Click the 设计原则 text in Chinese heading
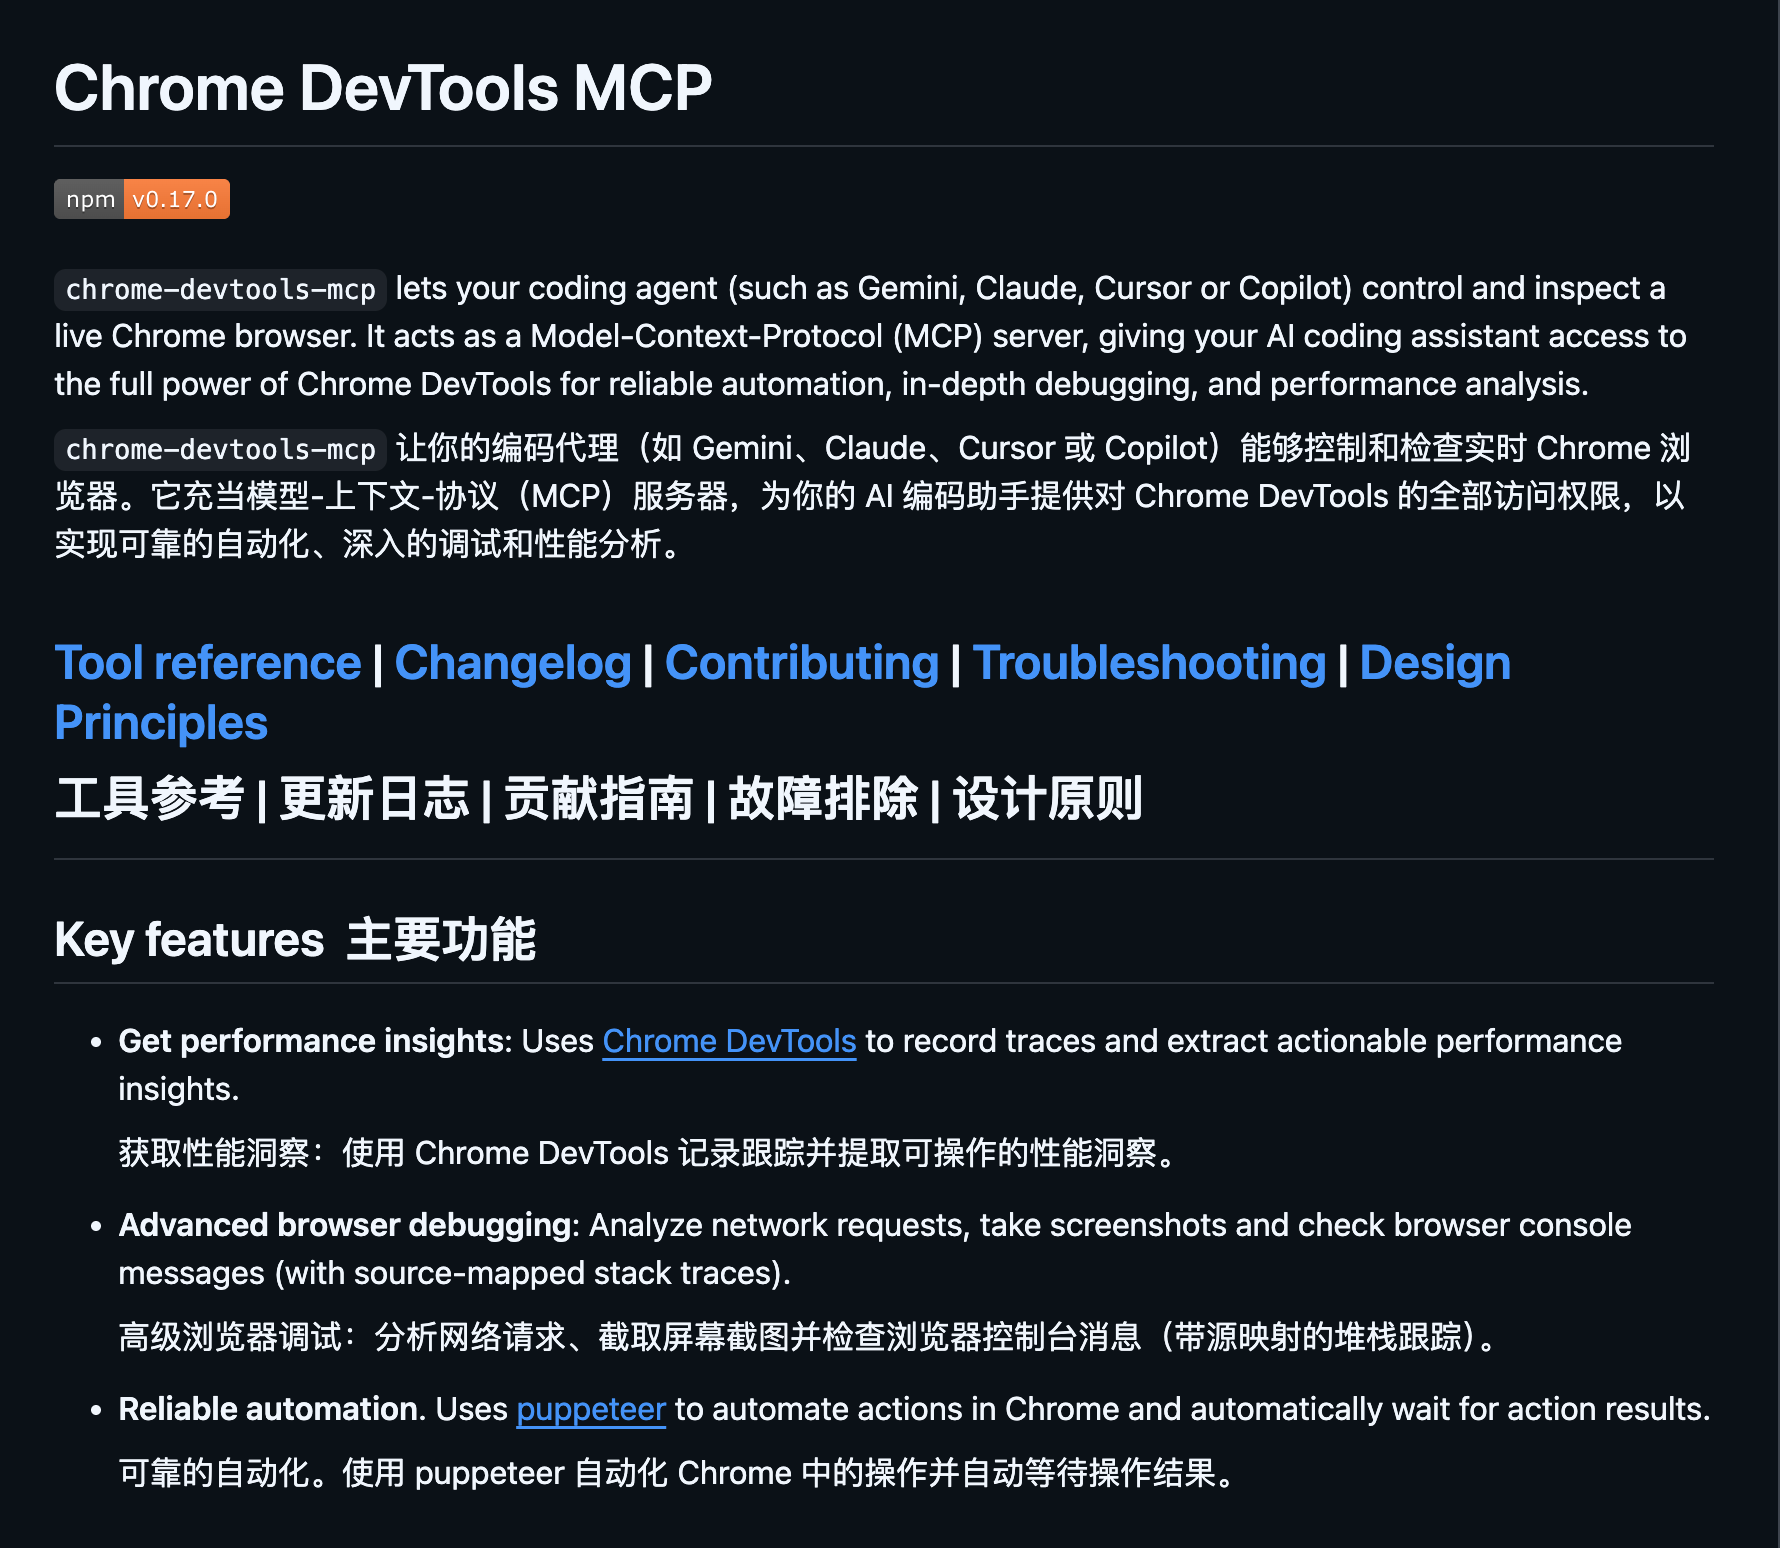Viewport: 1780px width, 1548px height. click(1047, 799)
